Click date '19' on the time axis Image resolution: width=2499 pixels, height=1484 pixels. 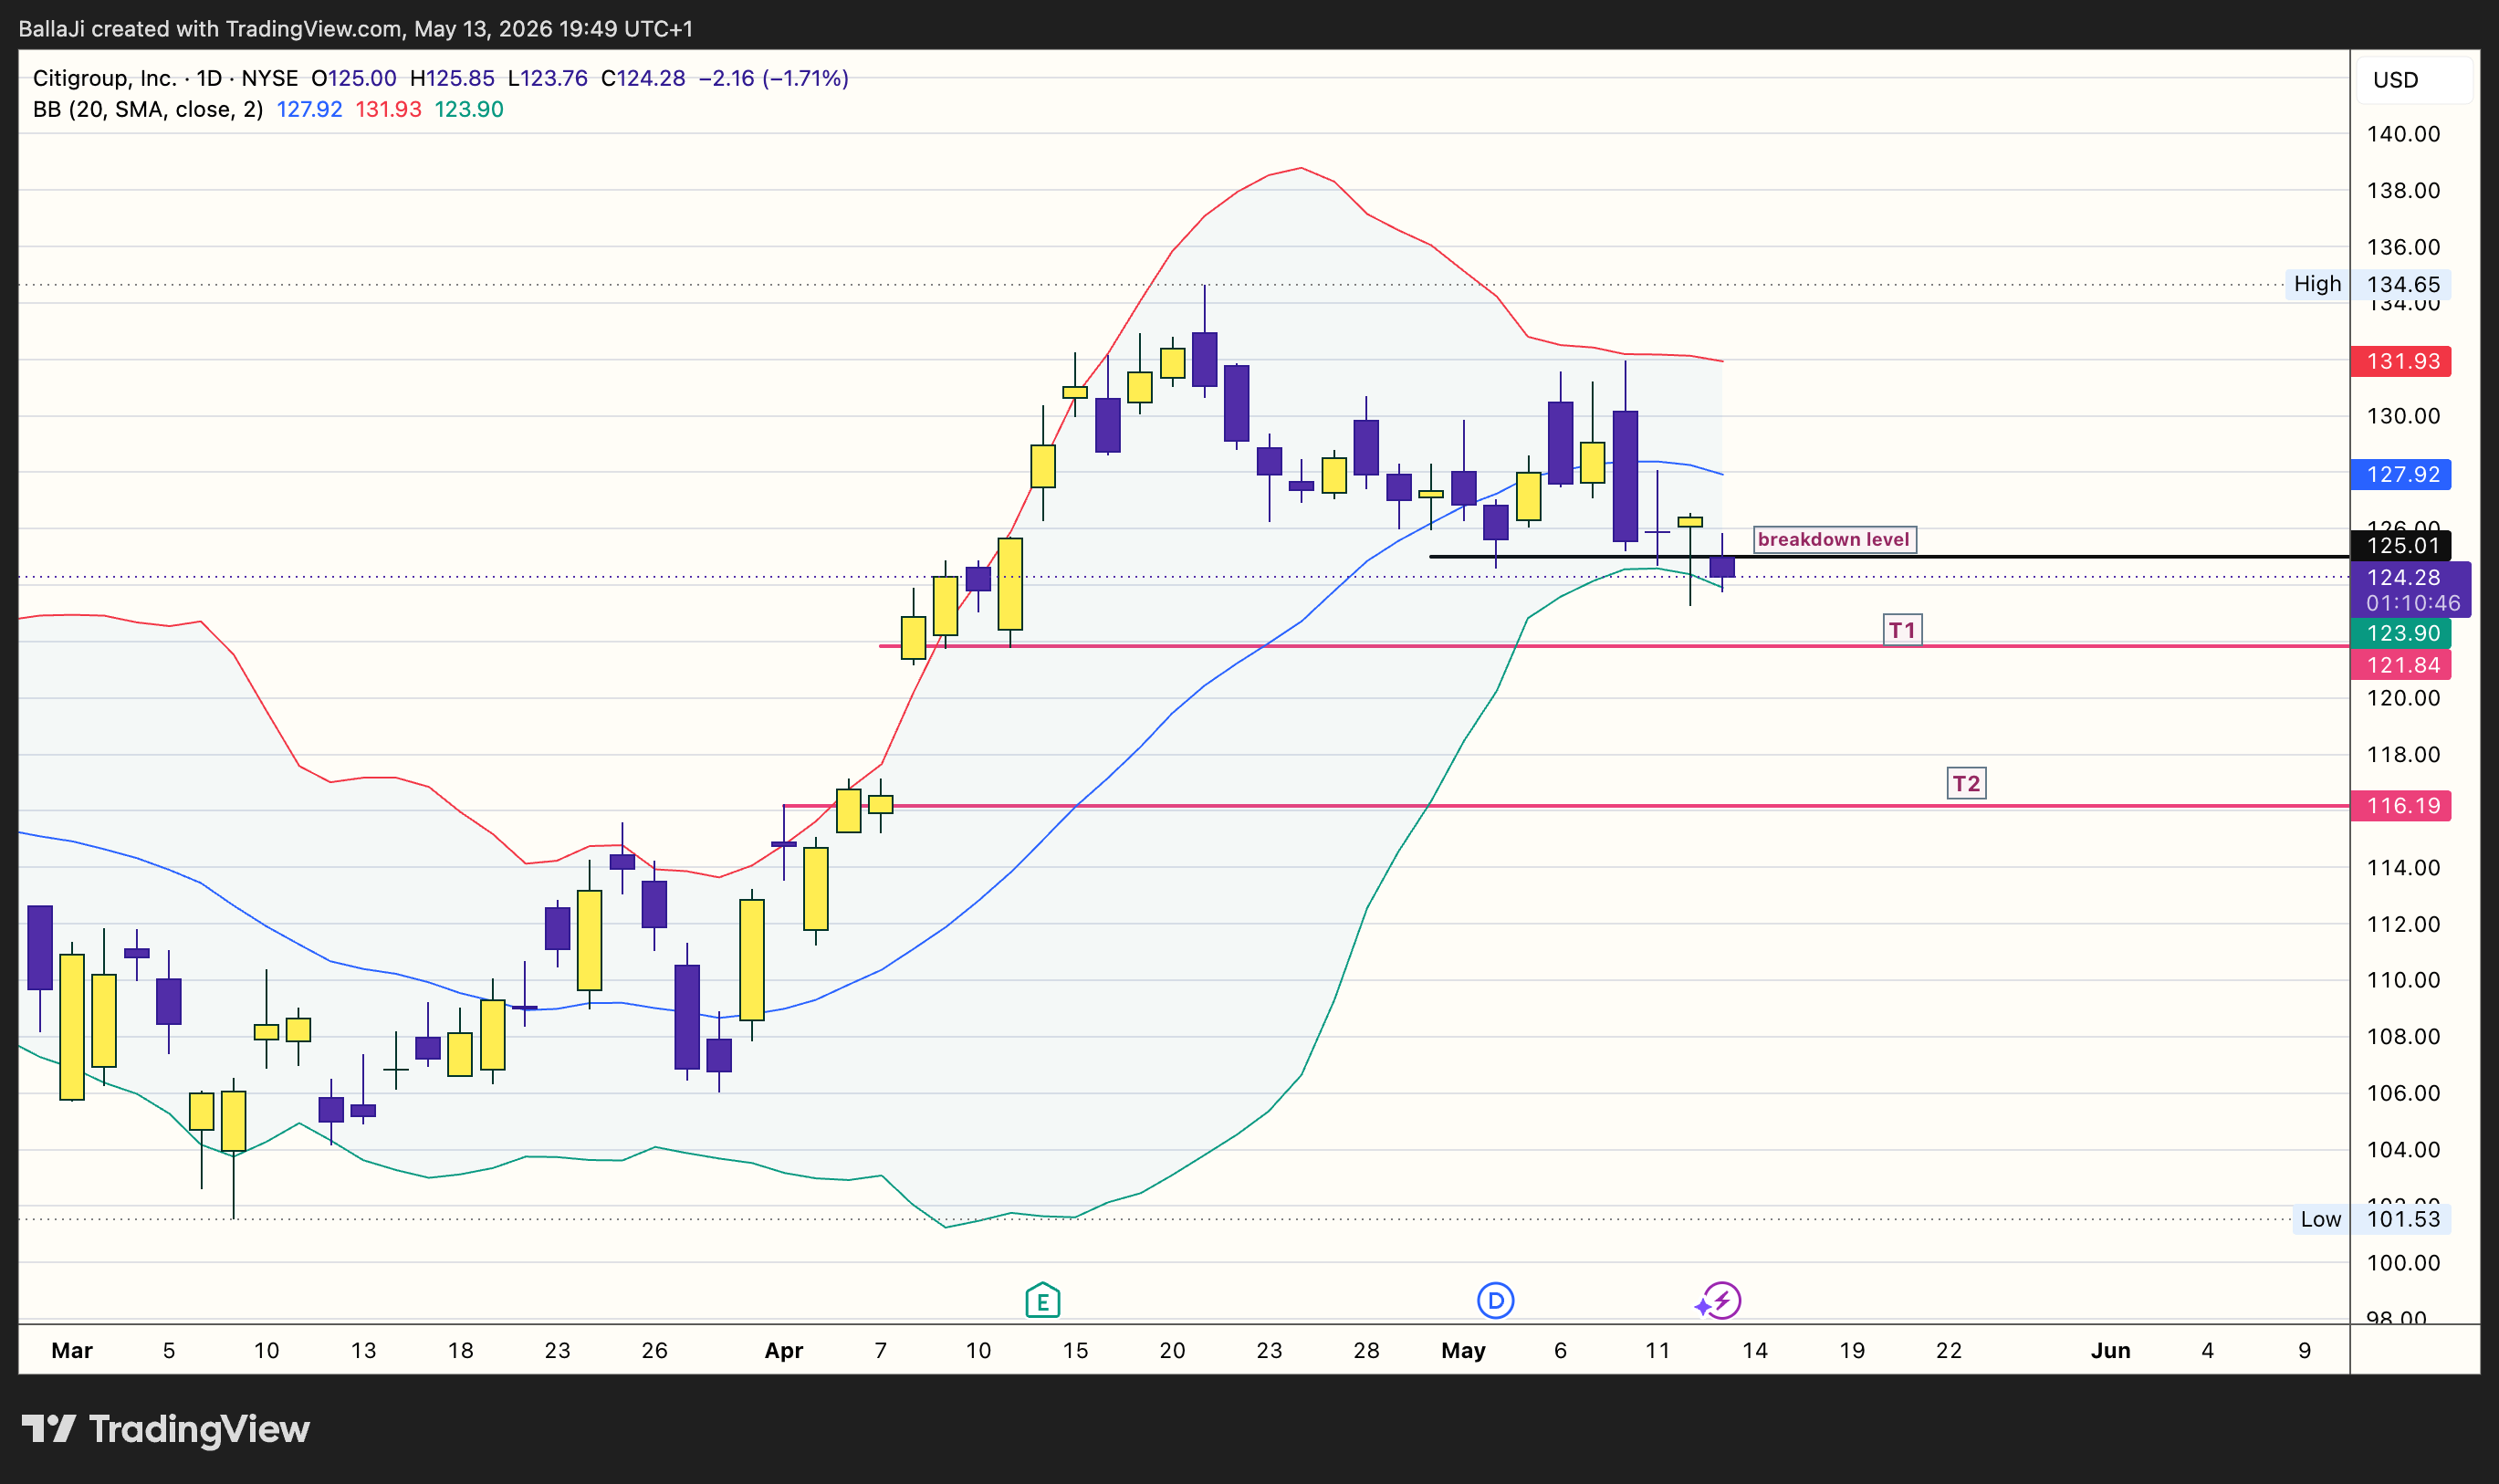click(x=1852, y=1350)
